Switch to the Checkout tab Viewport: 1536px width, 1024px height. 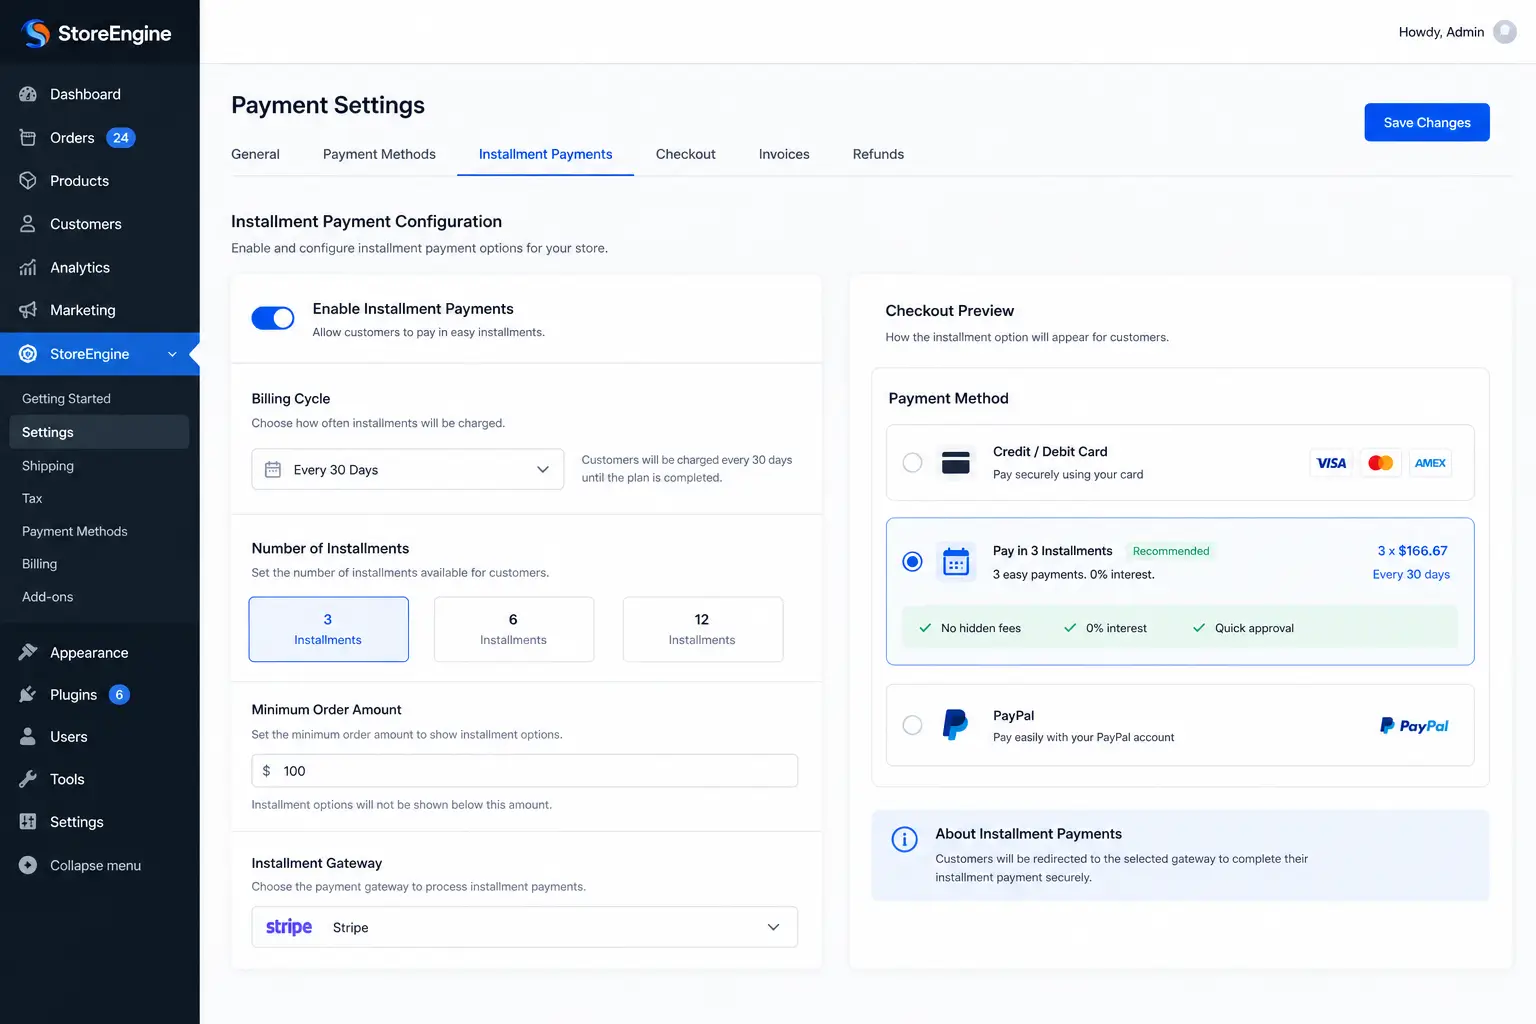[x=685, y=154]
